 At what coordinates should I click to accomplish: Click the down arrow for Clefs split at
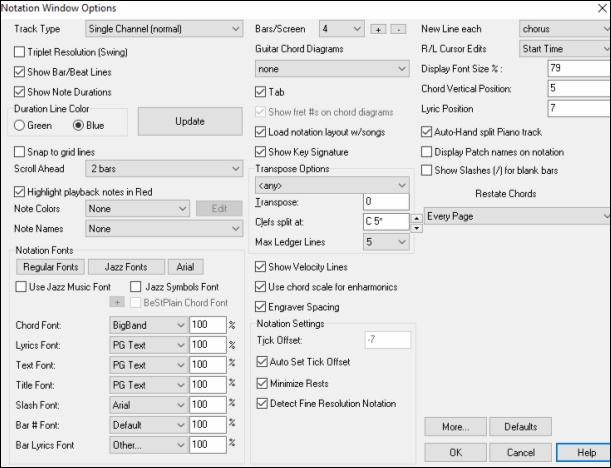pos(416,226)
